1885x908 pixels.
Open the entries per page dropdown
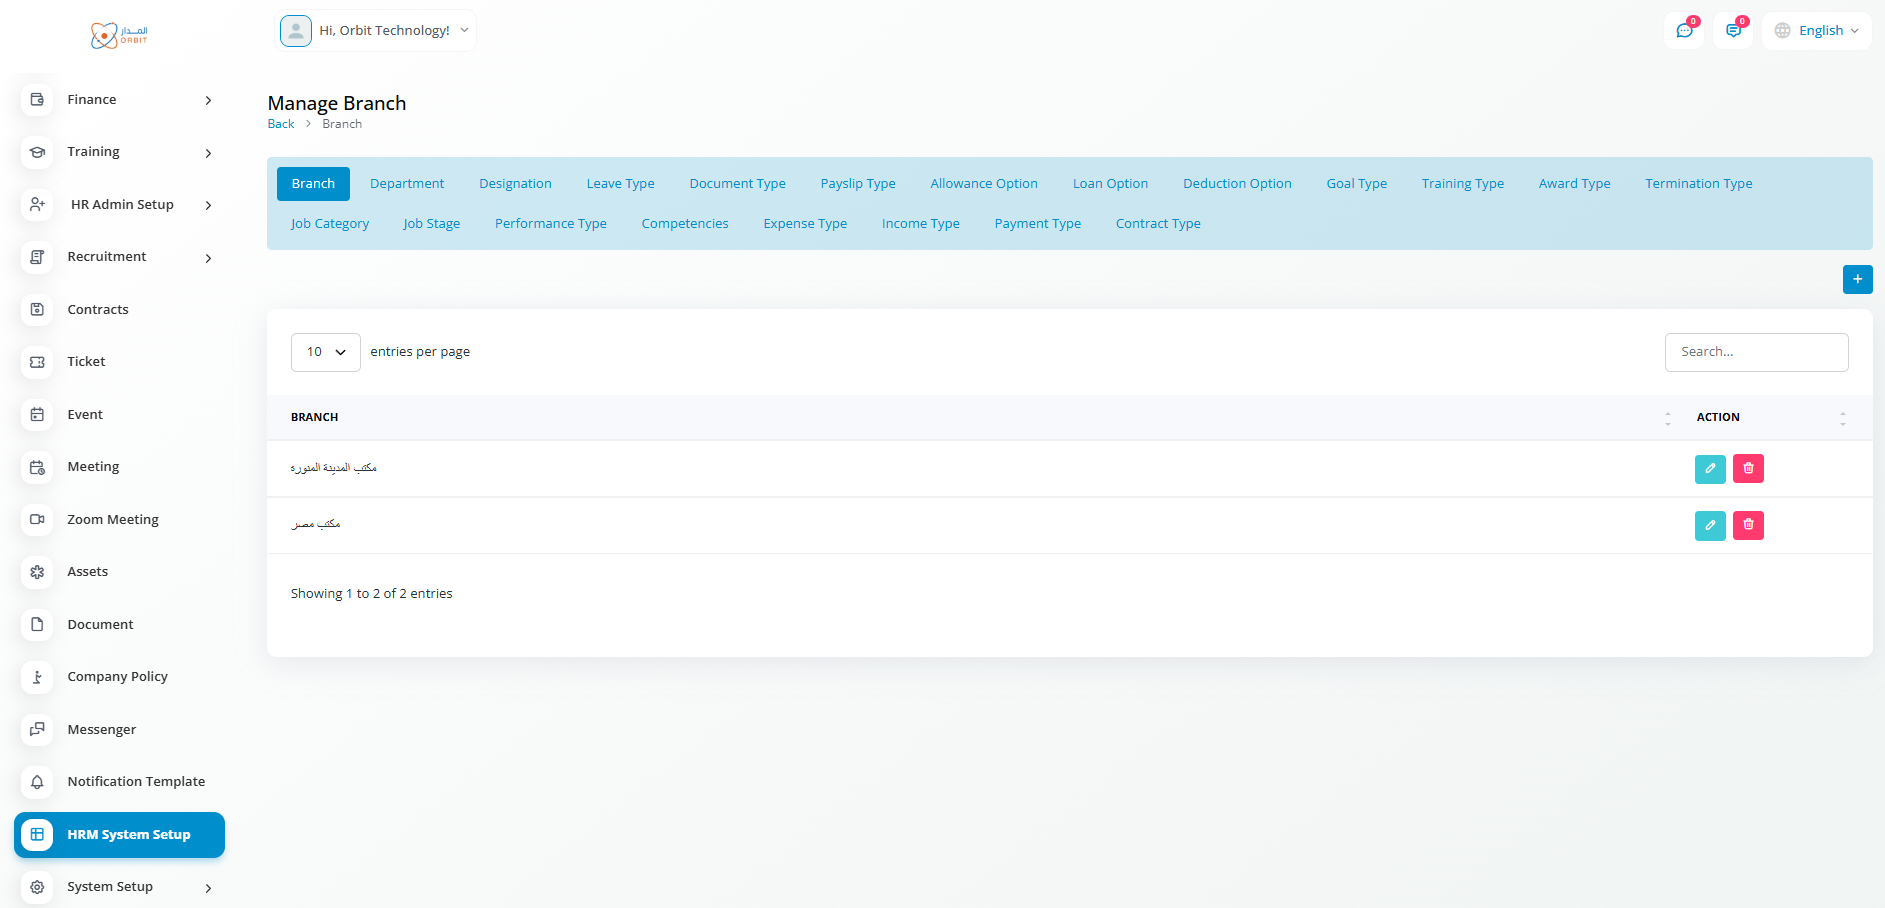(x=325, y=352)
